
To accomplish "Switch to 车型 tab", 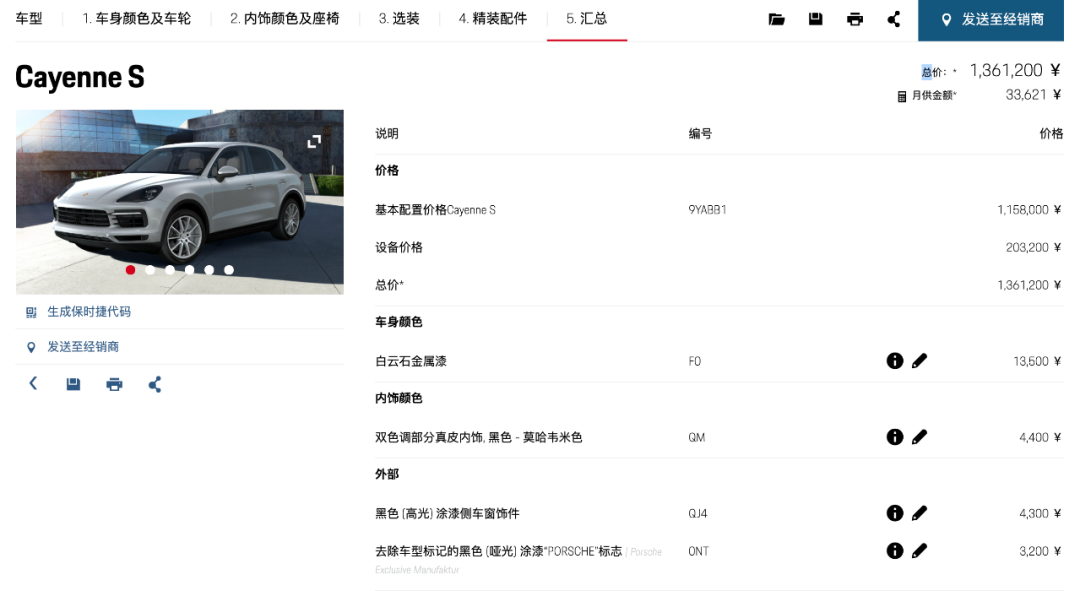I will pyautogui.click(x=29, y=19).
